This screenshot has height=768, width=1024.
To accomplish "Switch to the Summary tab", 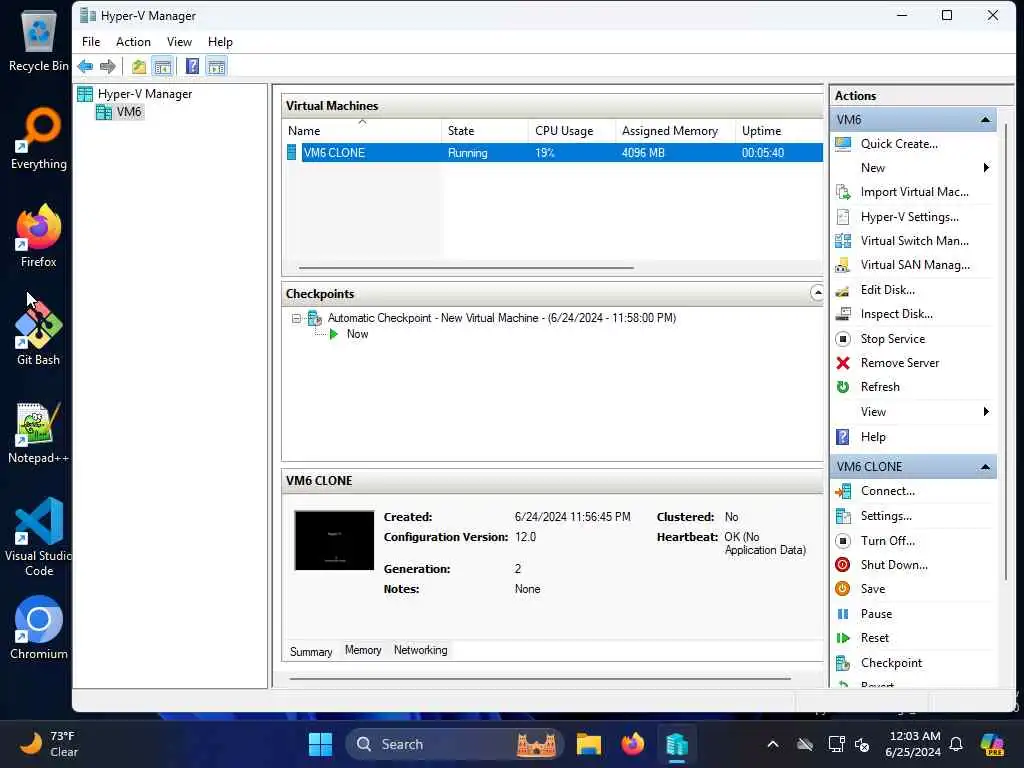I will pyautogui.click(x=311, y=651).
